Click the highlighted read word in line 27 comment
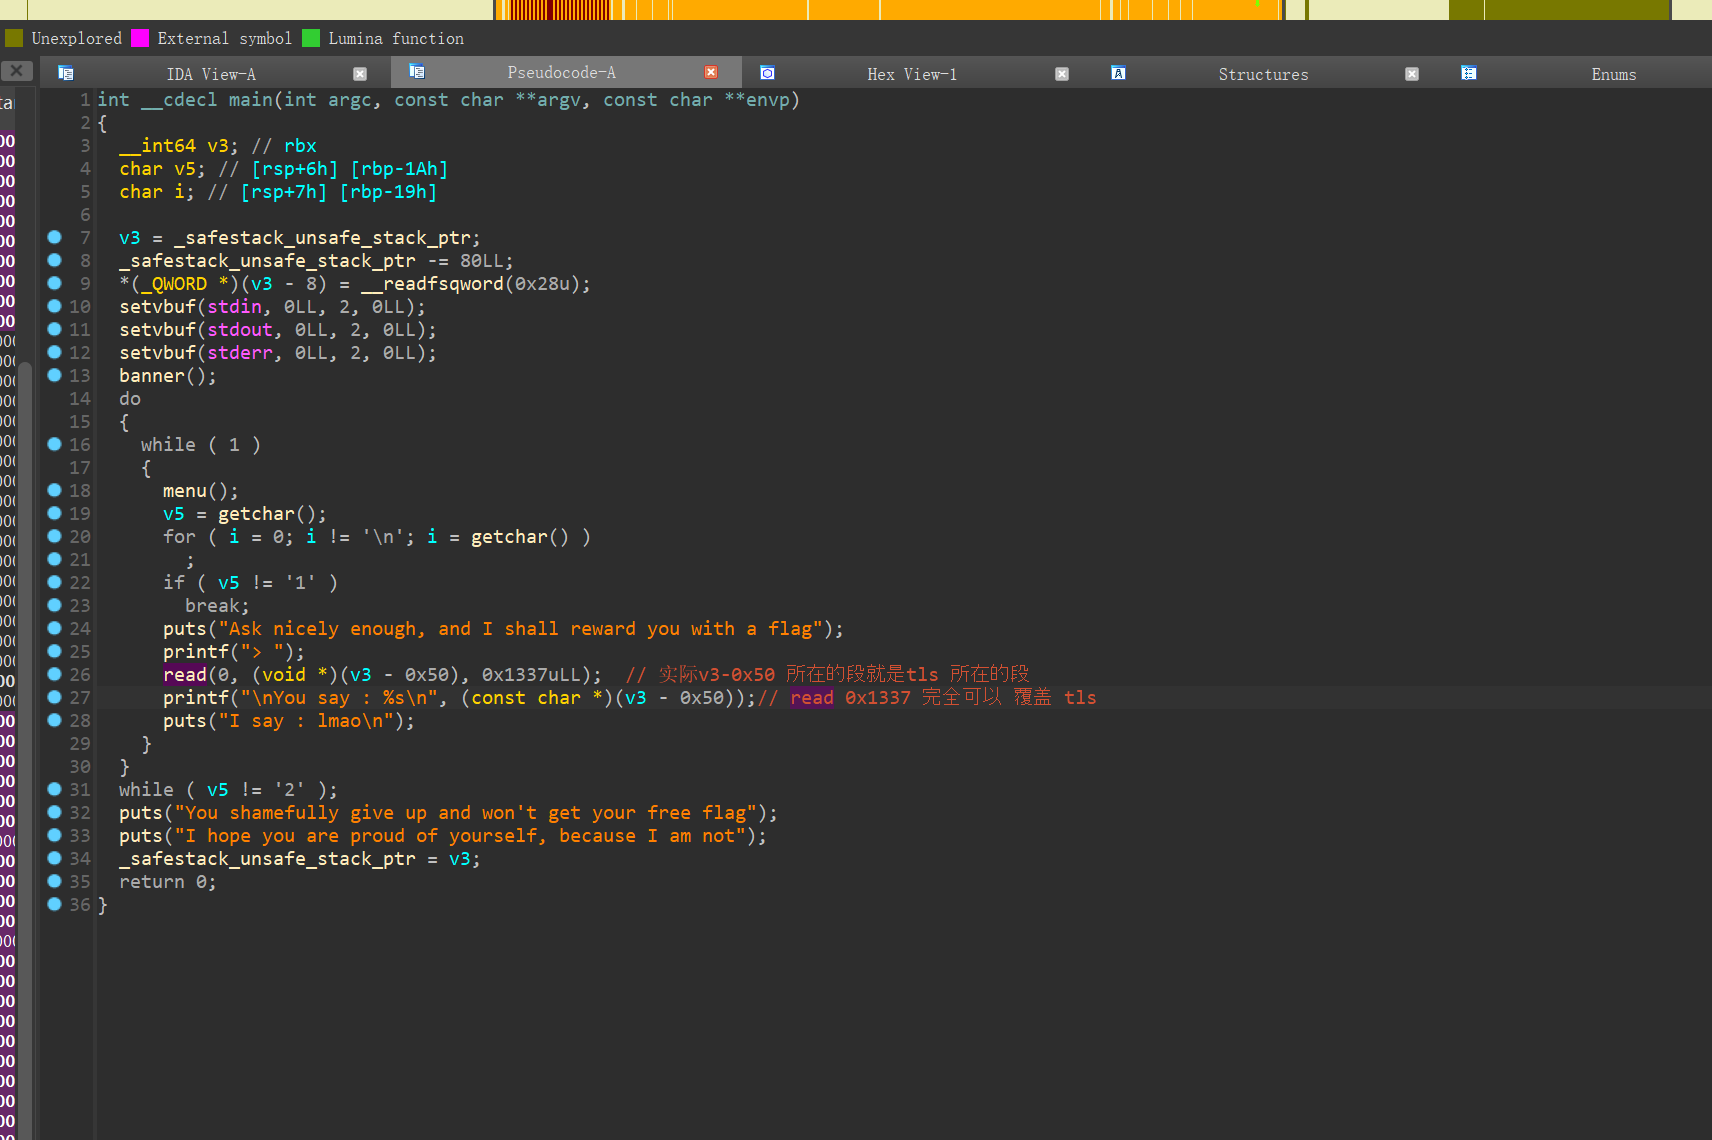The height and width of the screenshot is (1140, 1712). coord(811,698)
